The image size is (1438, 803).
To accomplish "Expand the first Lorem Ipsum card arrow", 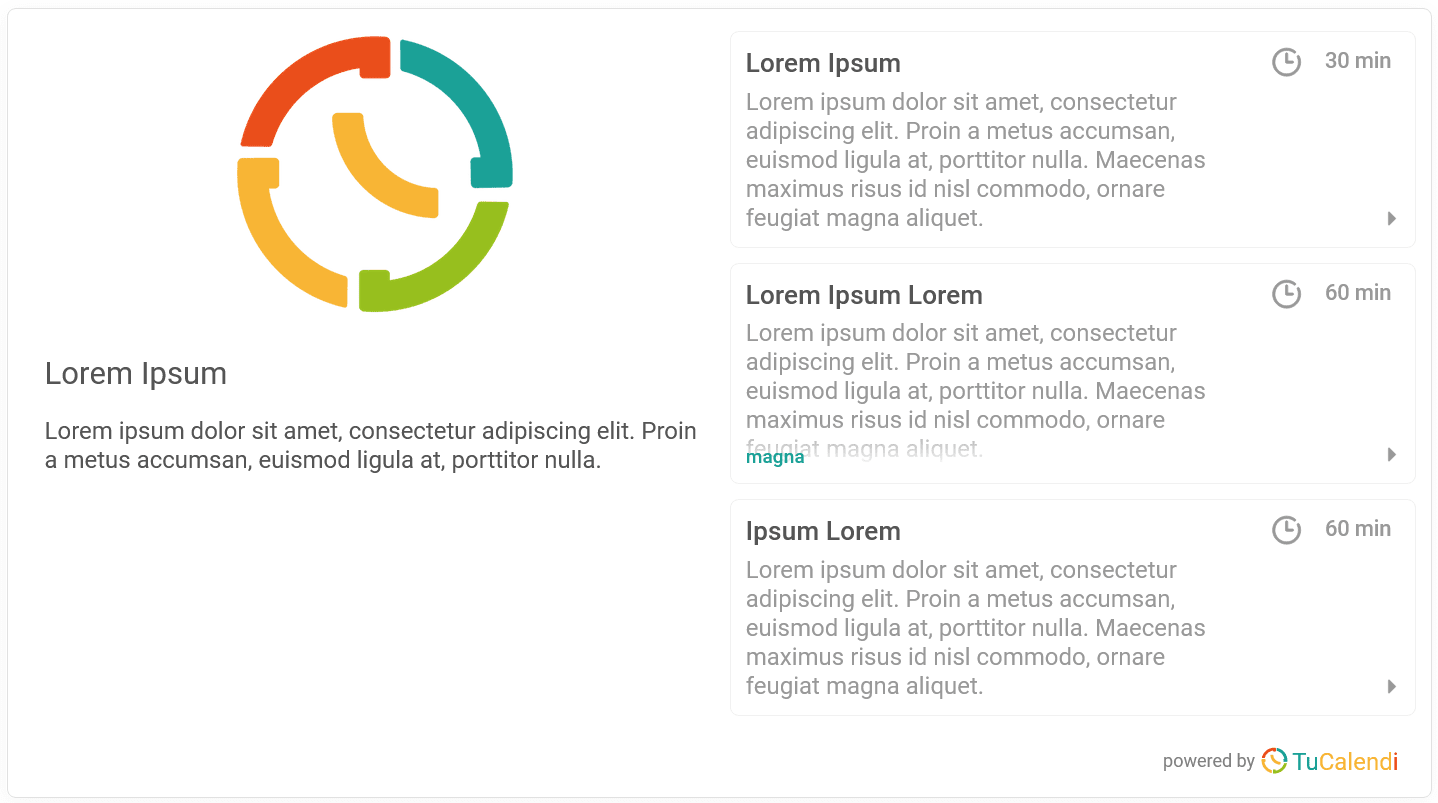I will tap(1392, 218).
